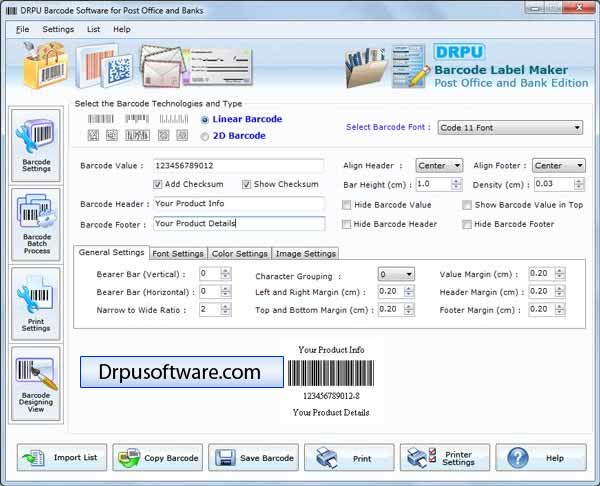Click the barcode label cards banner icon
The image size is (600, 486).
click(x=104, y=66)
